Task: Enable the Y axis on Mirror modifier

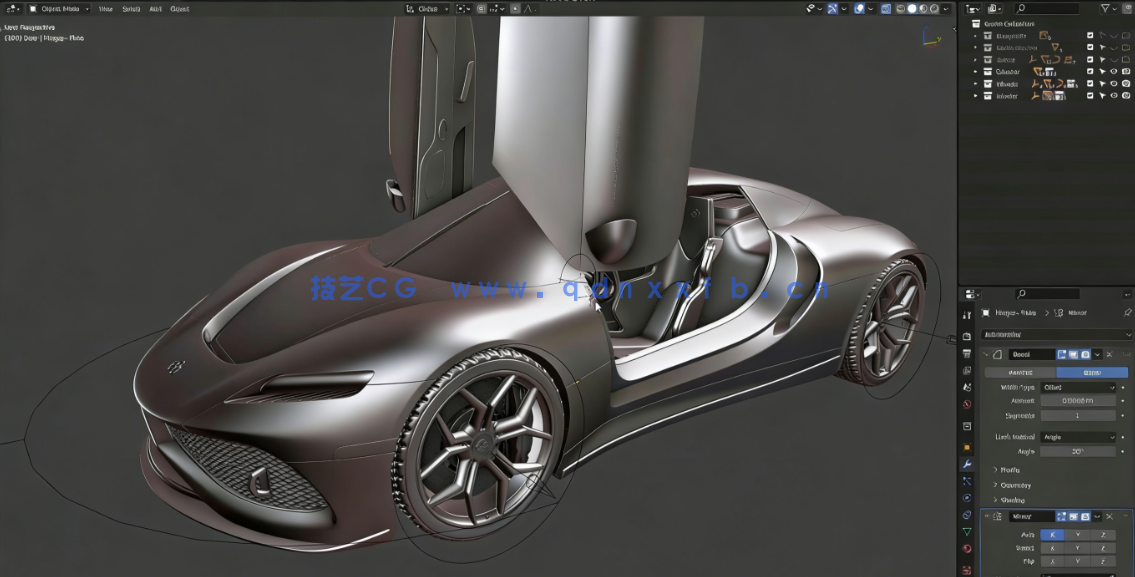Action: click(1077, 533)
